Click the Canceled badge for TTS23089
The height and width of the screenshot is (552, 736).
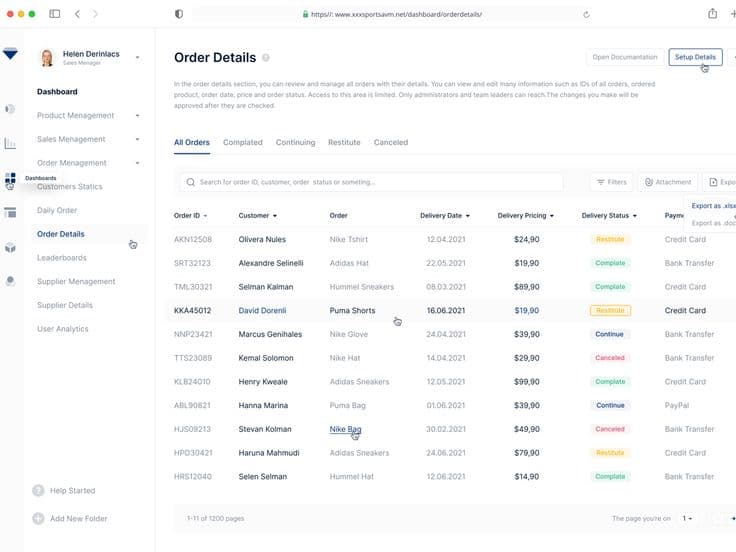(610, 358)
